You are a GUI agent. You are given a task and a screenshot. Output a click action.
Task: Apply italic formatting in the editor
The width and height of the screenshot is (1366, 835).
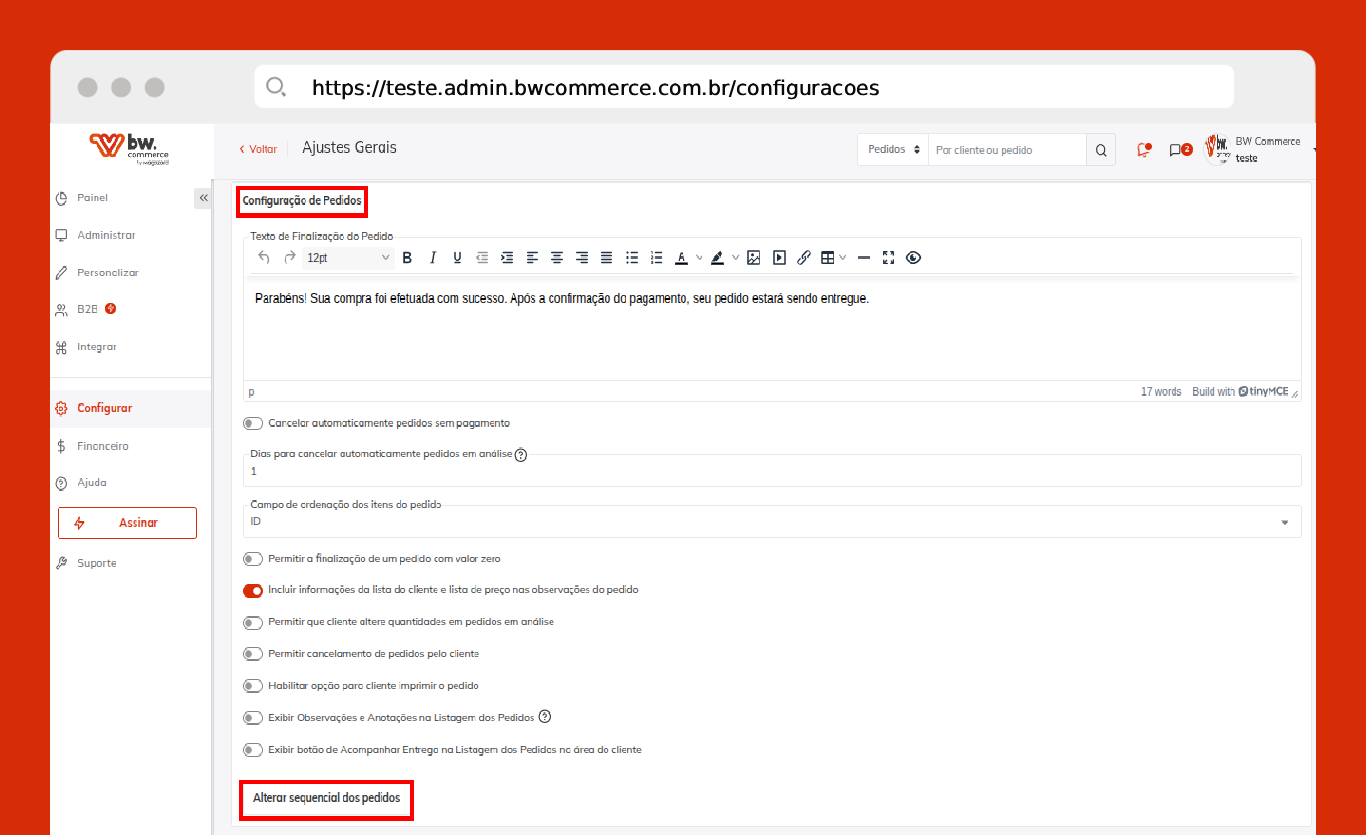point(433,258)
